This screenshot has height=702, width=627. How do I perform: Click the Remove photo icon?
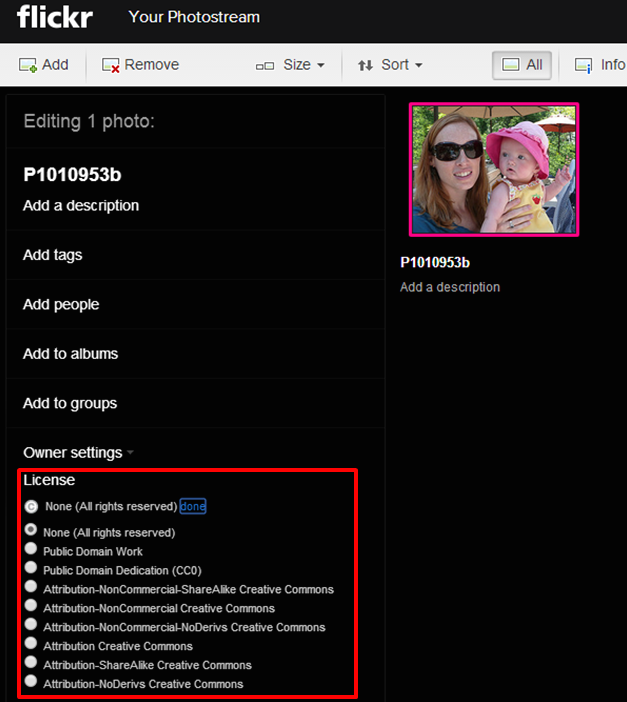[111, 65]
